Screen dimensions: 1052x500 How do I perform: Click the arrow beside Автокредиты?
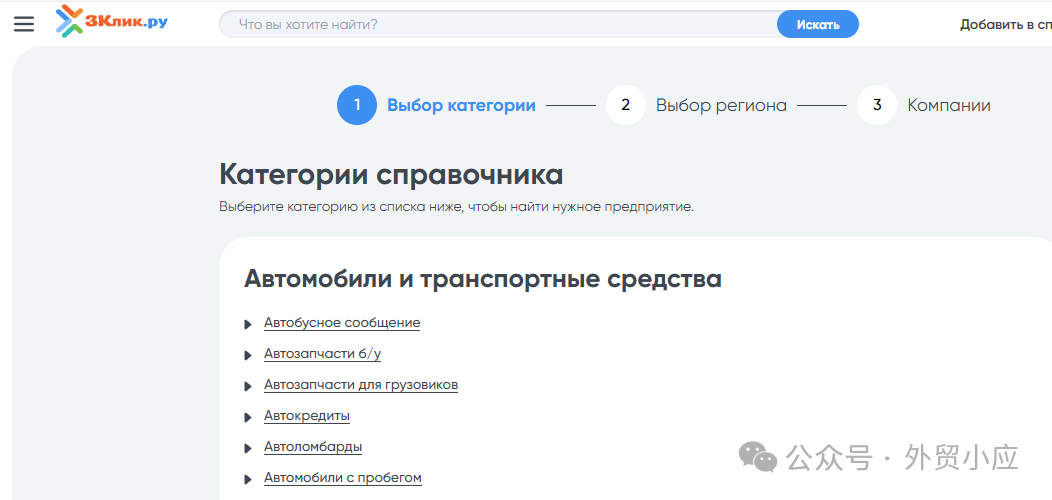(248, 417)
